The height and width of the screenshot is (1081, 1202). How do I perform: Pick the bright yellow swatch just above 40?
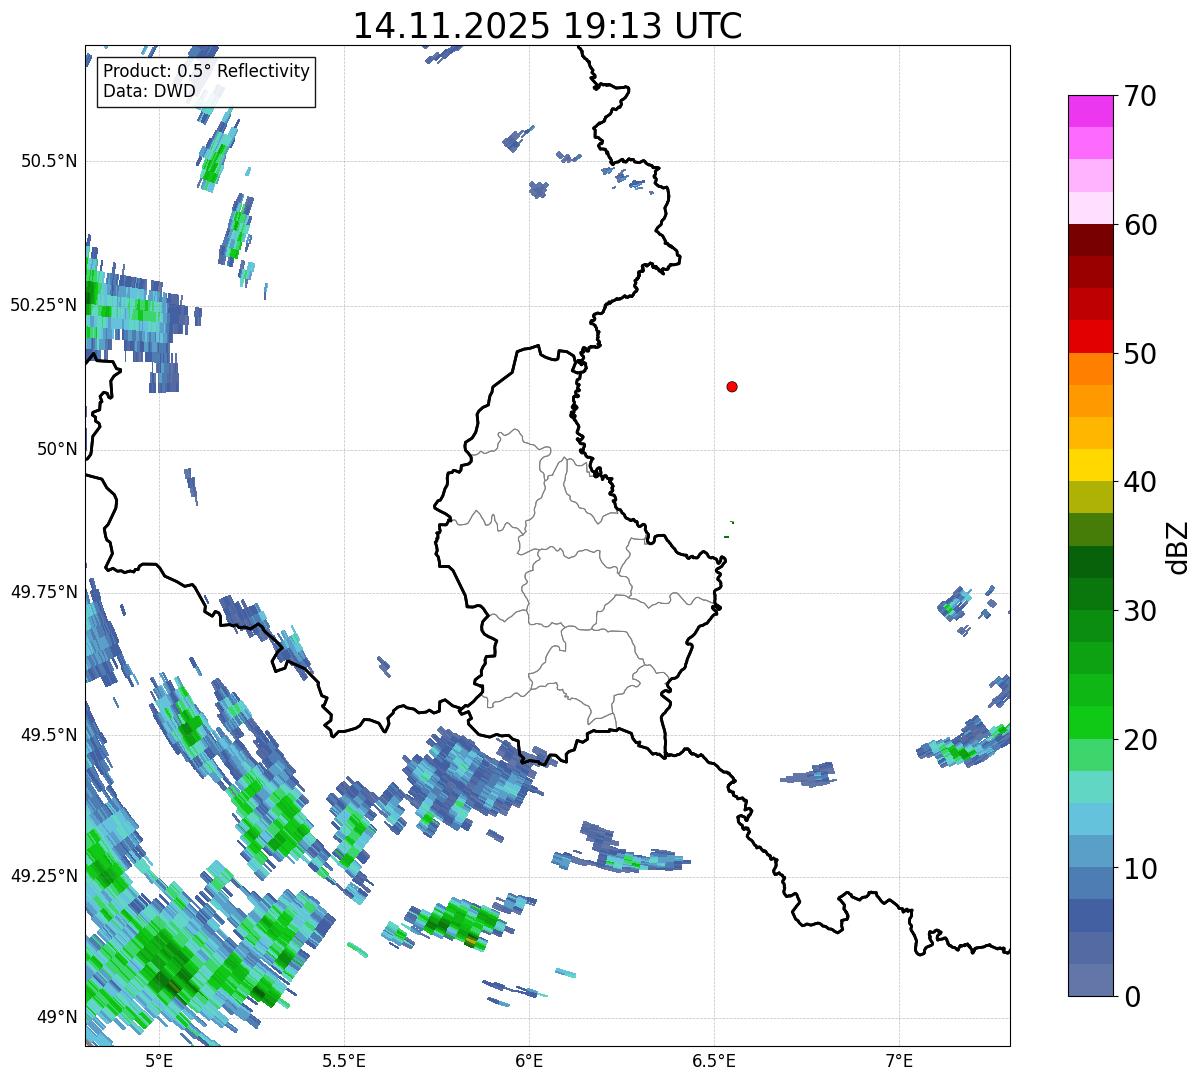click(1091, 465)
